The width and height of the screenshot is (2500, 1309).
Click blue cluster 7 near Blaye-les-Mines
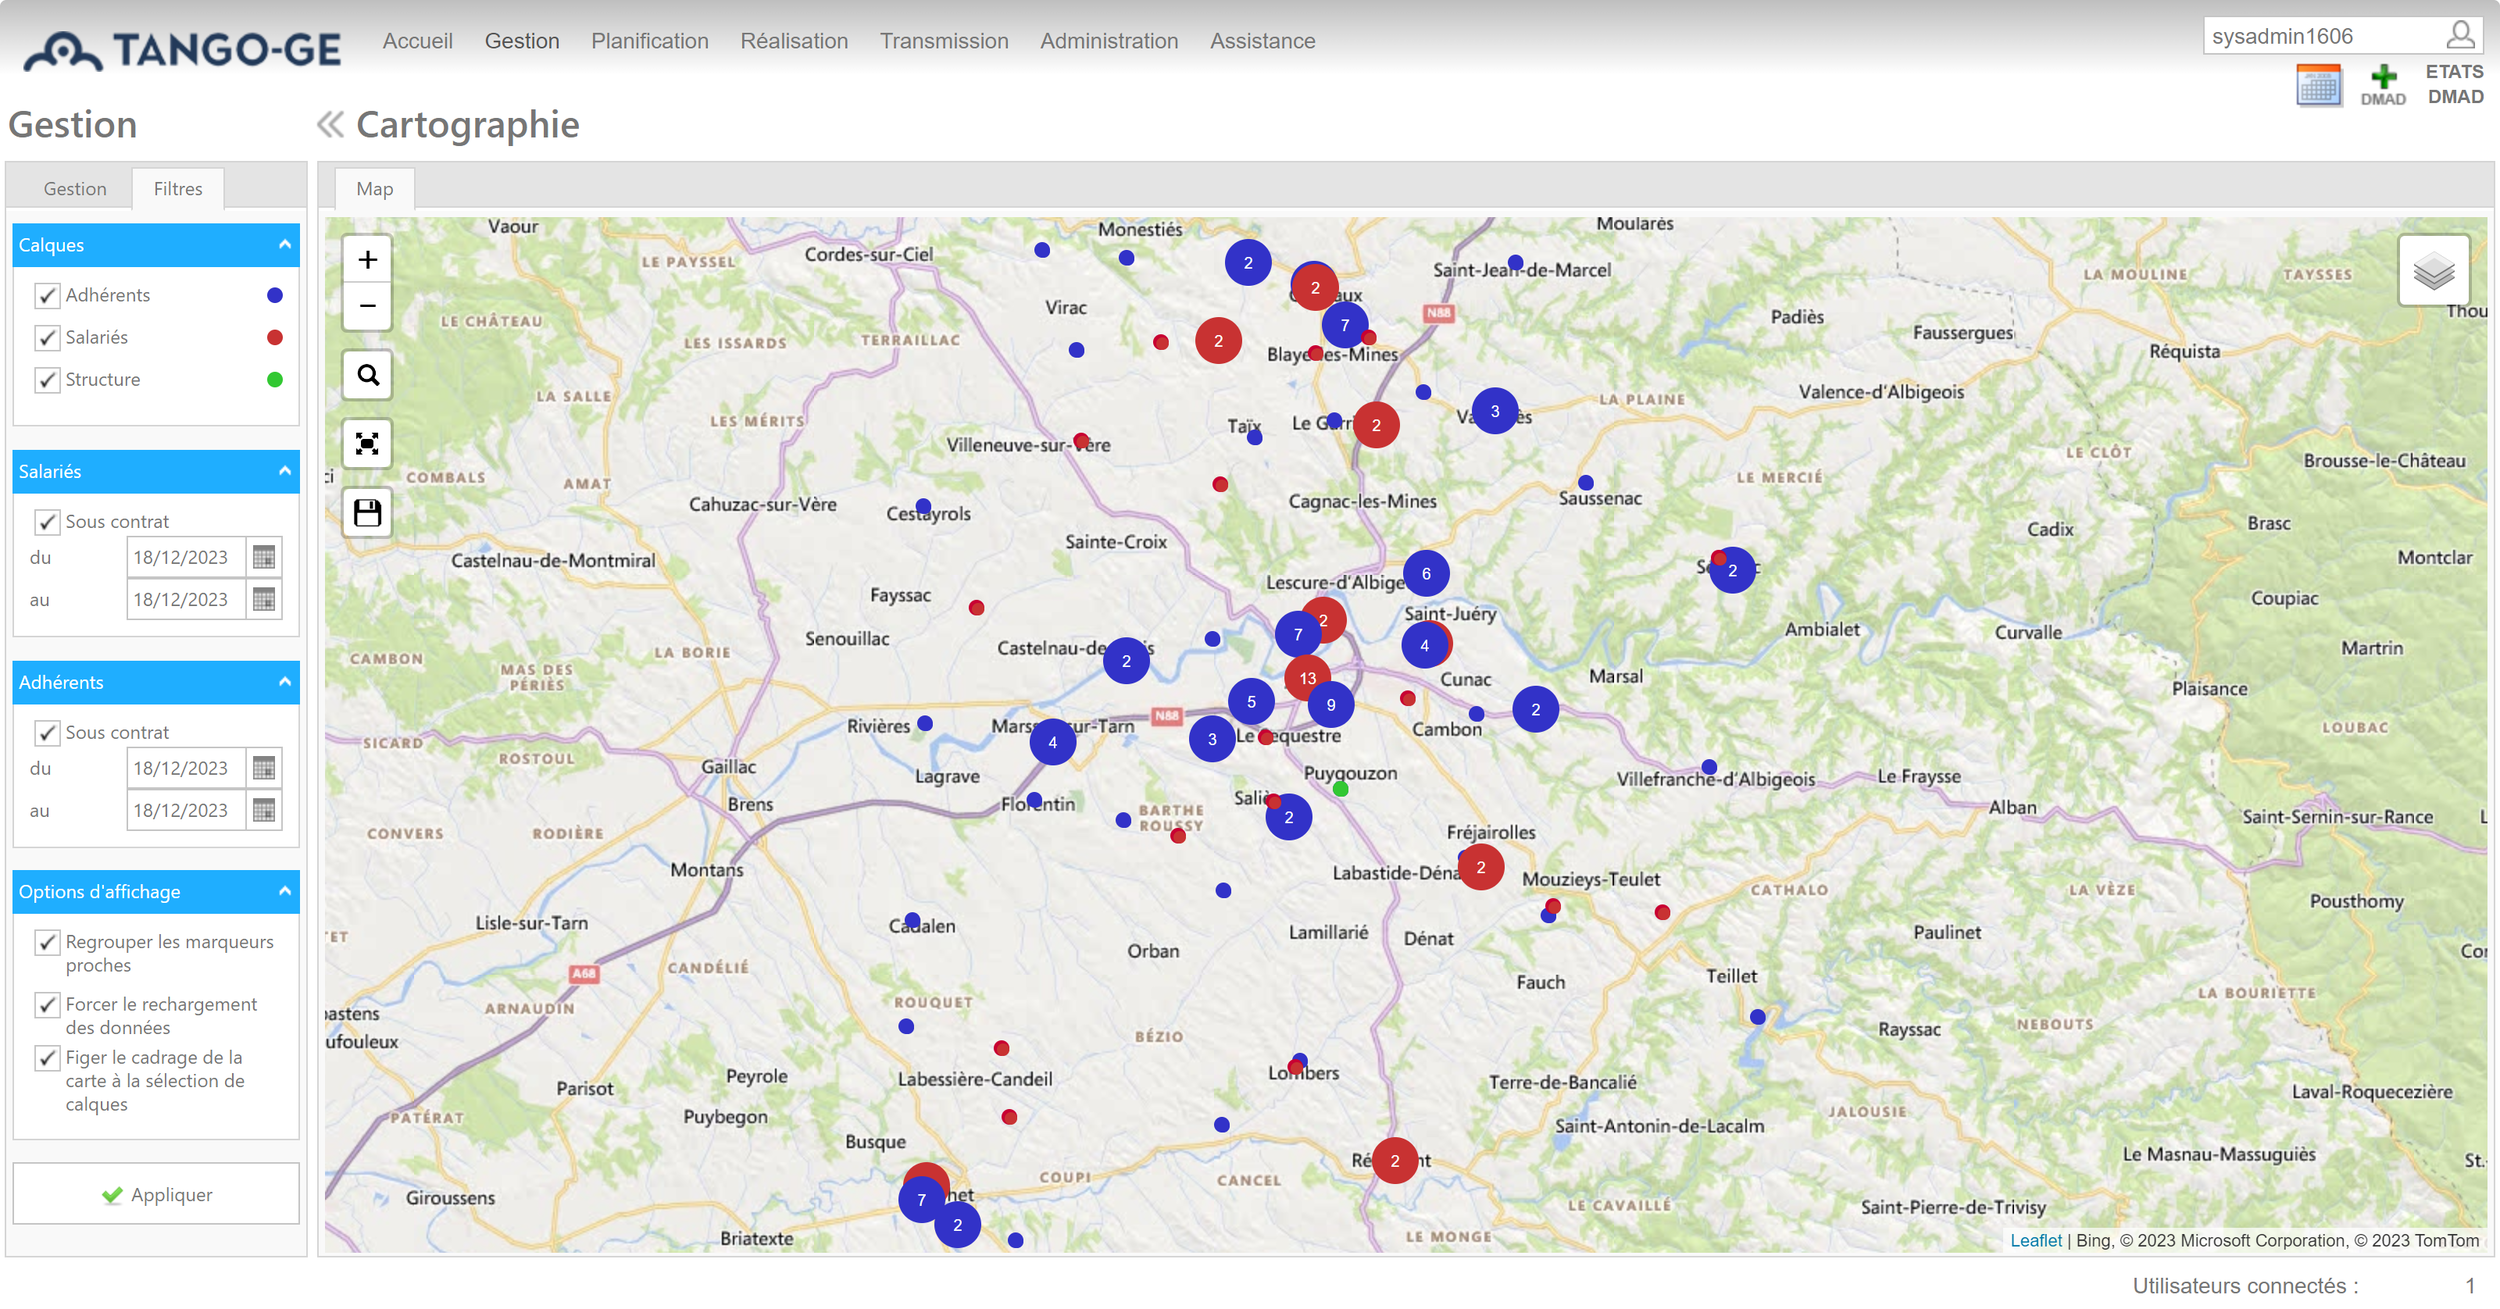pos(1345,325)
